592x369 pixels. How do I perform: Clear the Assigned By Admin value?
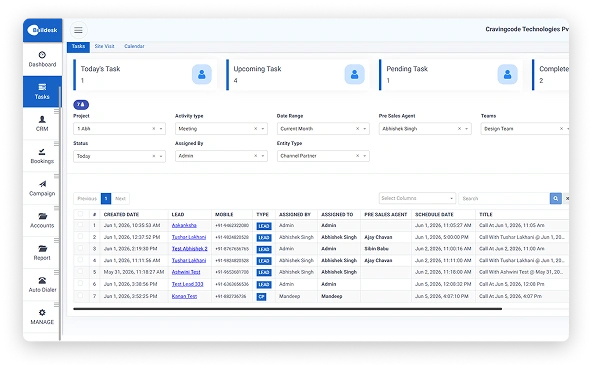tap(256, 156)
